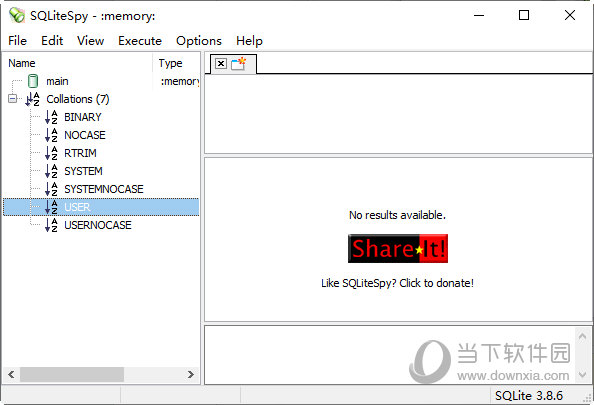Select the USERNOCASE collation
Image resolution: width=594 pixels, height=405 pixels.
pos(98,225)
